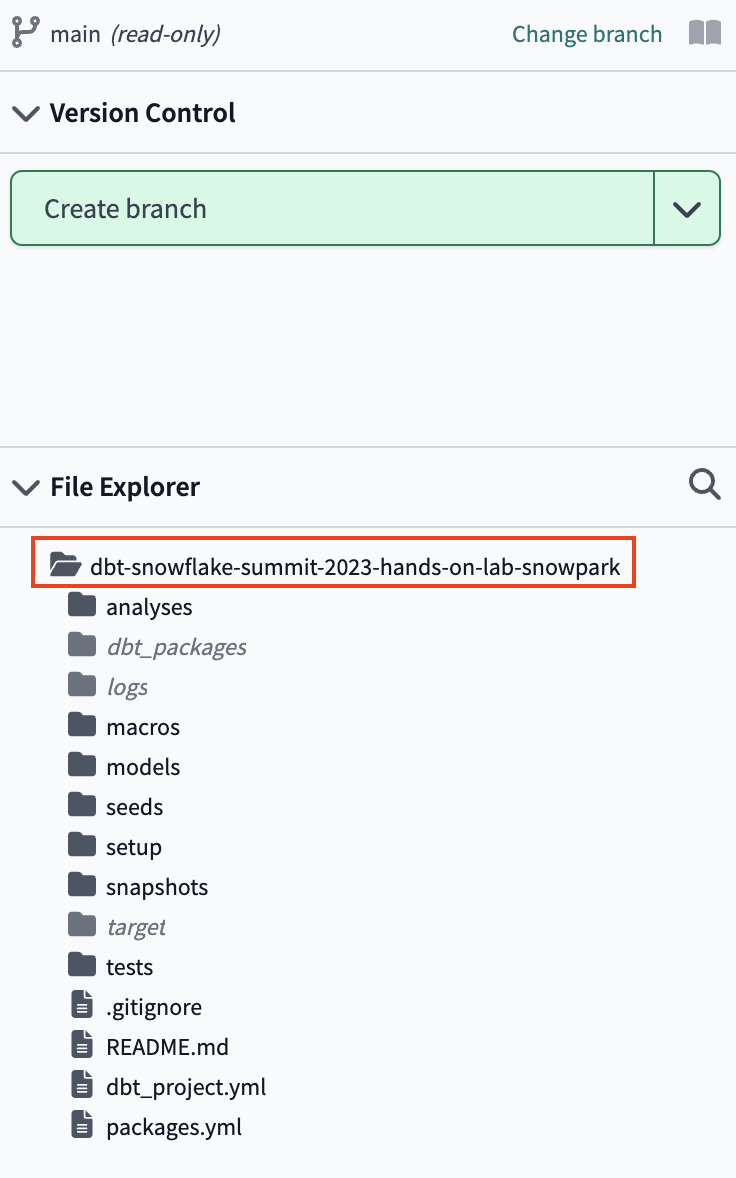Click the Change branch link
Image resolution: width=736 pixels, height=1178 pixels.
pyautogui.click(x=587, y=34)
